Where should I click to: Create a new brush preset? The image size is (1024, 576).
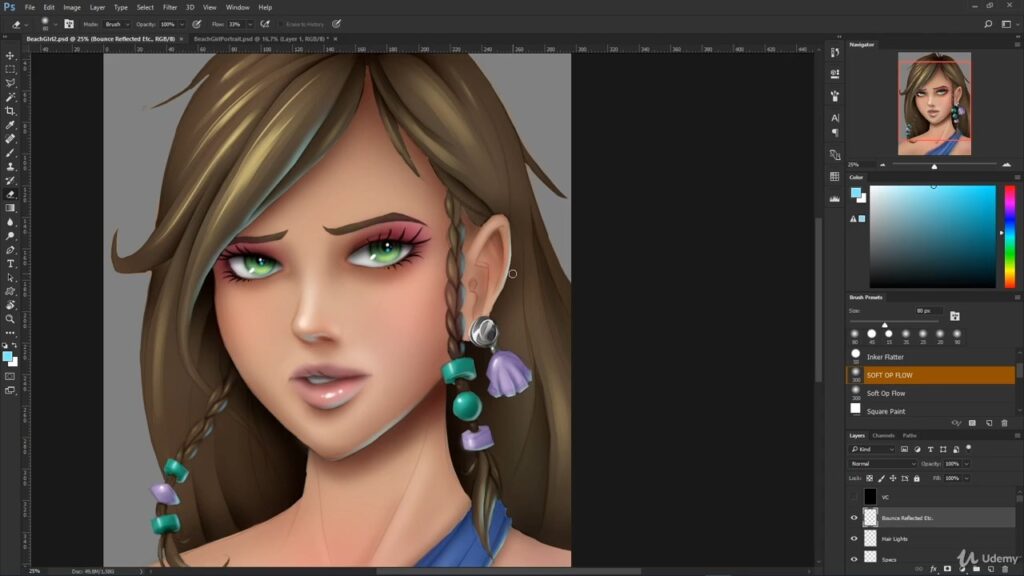click(989, 423)
